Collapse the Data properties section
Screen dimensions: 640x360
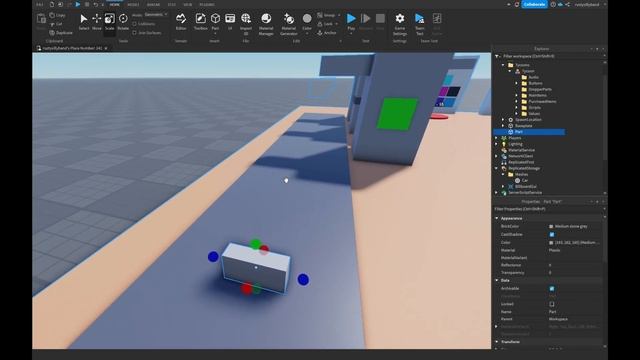pos(497,280)
